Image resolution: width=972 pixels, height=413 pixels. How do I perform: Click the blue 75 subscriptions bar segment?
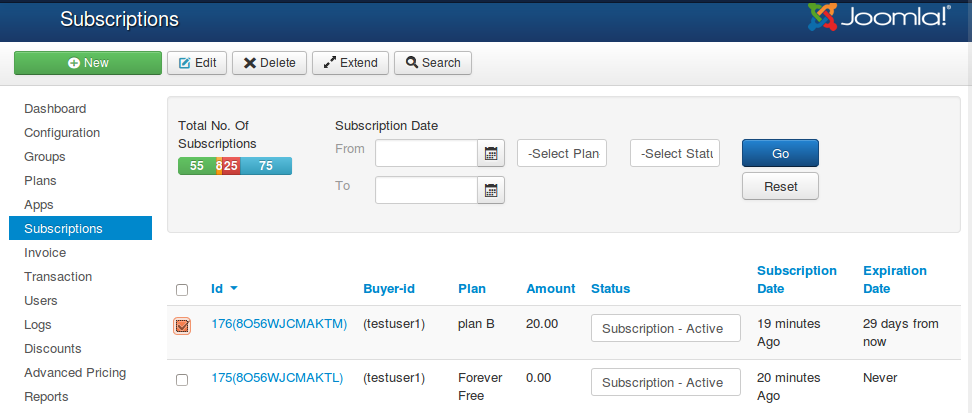[x=266, y=166]
